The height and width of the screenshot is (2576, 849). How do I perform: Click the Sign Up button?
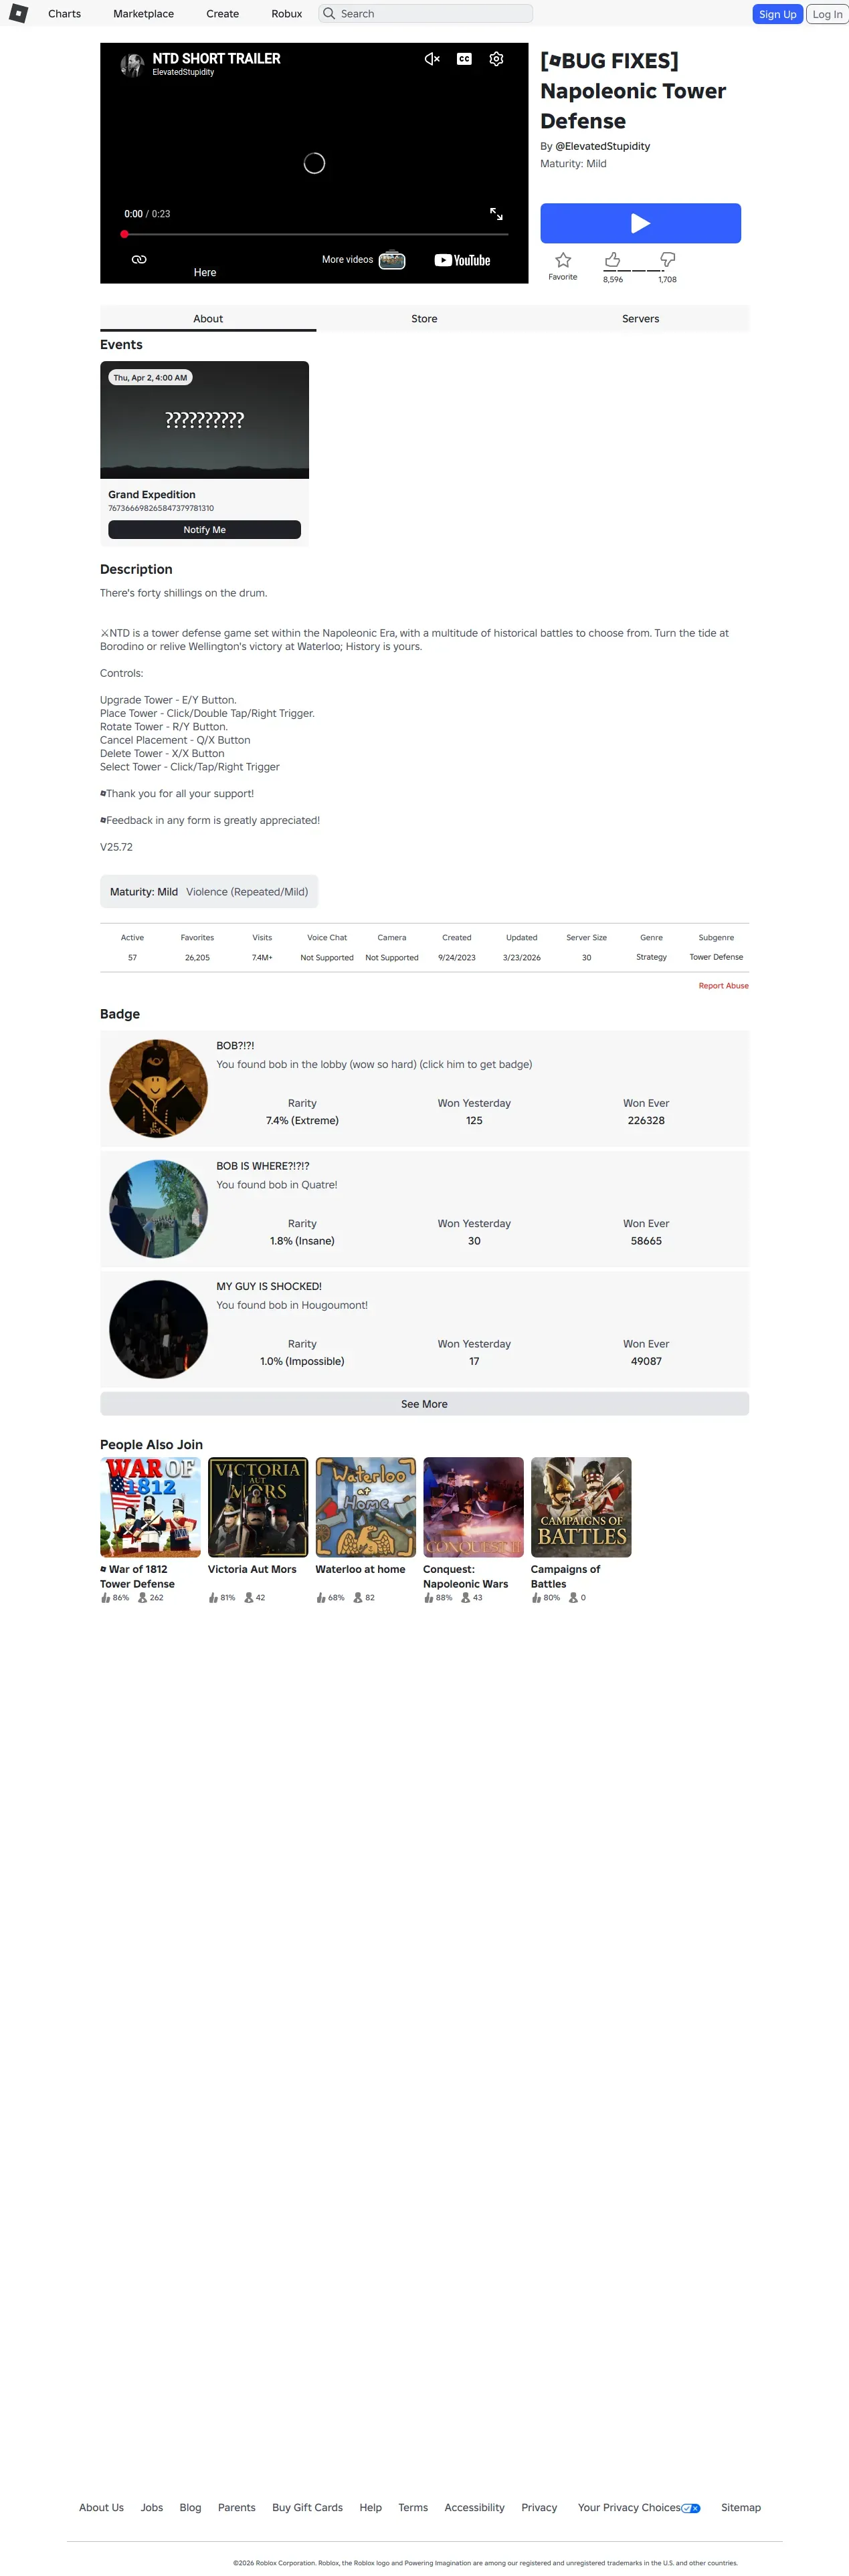[777, 14]
